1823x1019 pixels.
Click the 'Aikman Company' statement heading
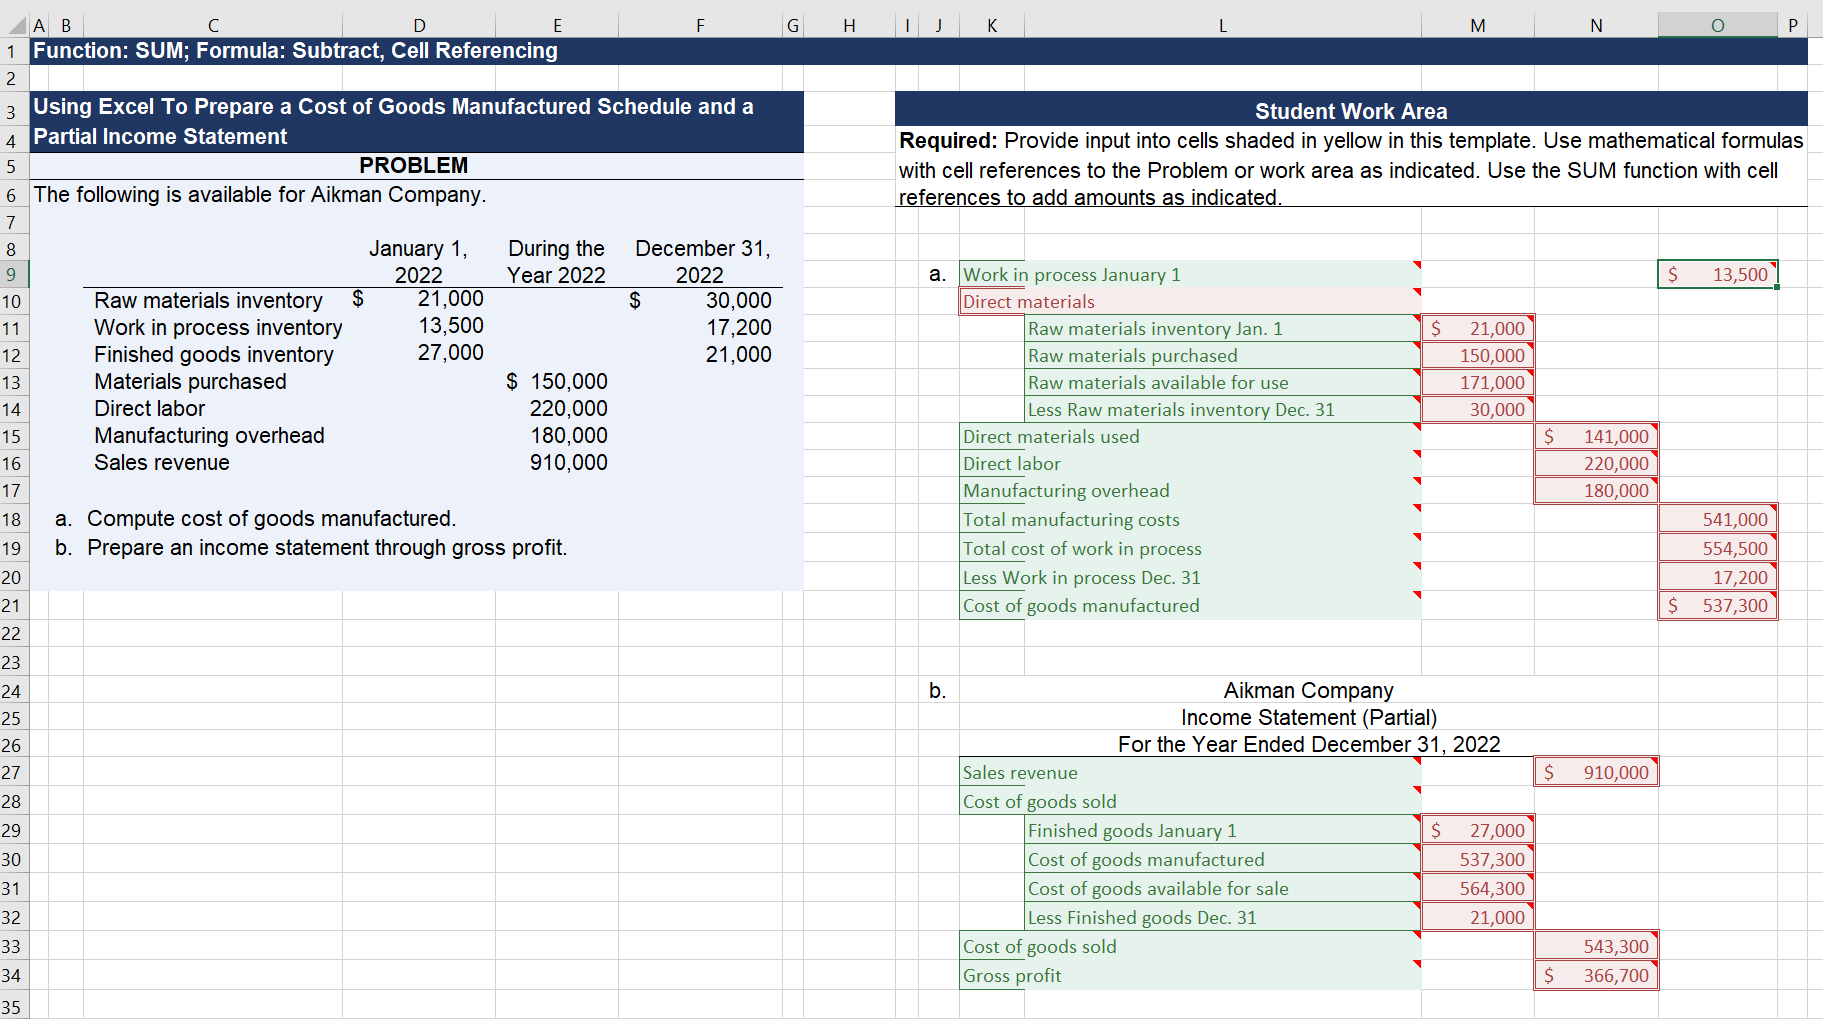point(1308,690)
